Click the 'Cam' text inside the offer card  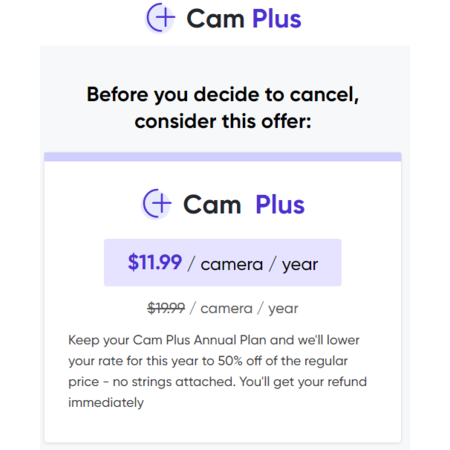tap(212, 205)
